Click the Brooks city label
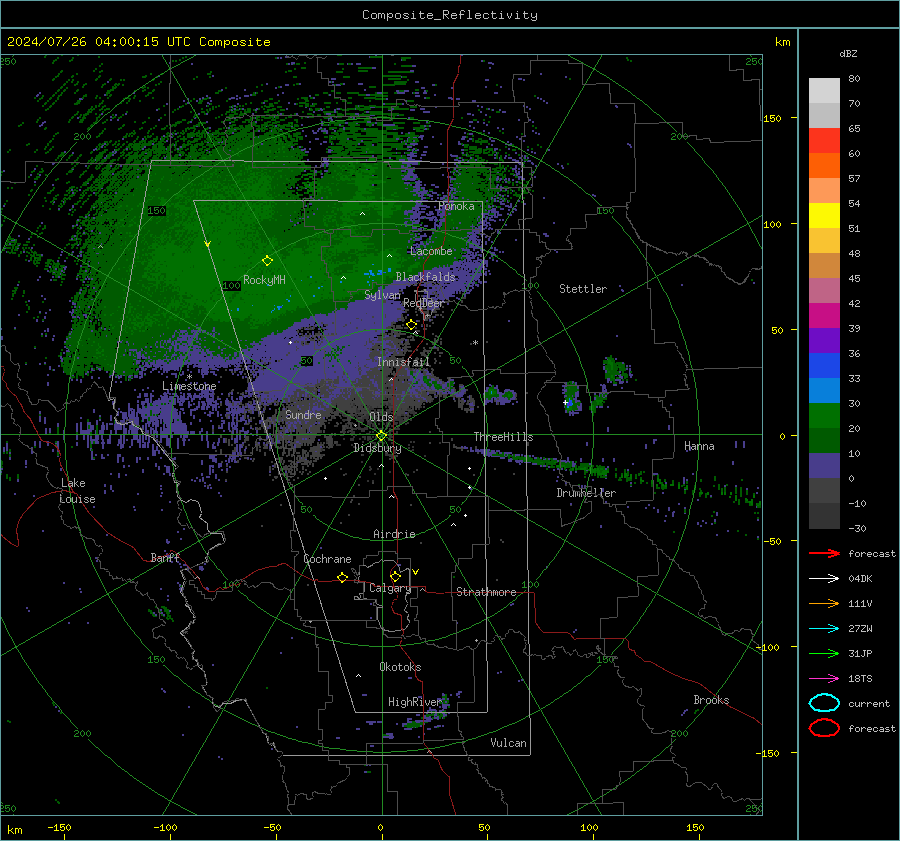The image size is (900, 841). [711, 700]
